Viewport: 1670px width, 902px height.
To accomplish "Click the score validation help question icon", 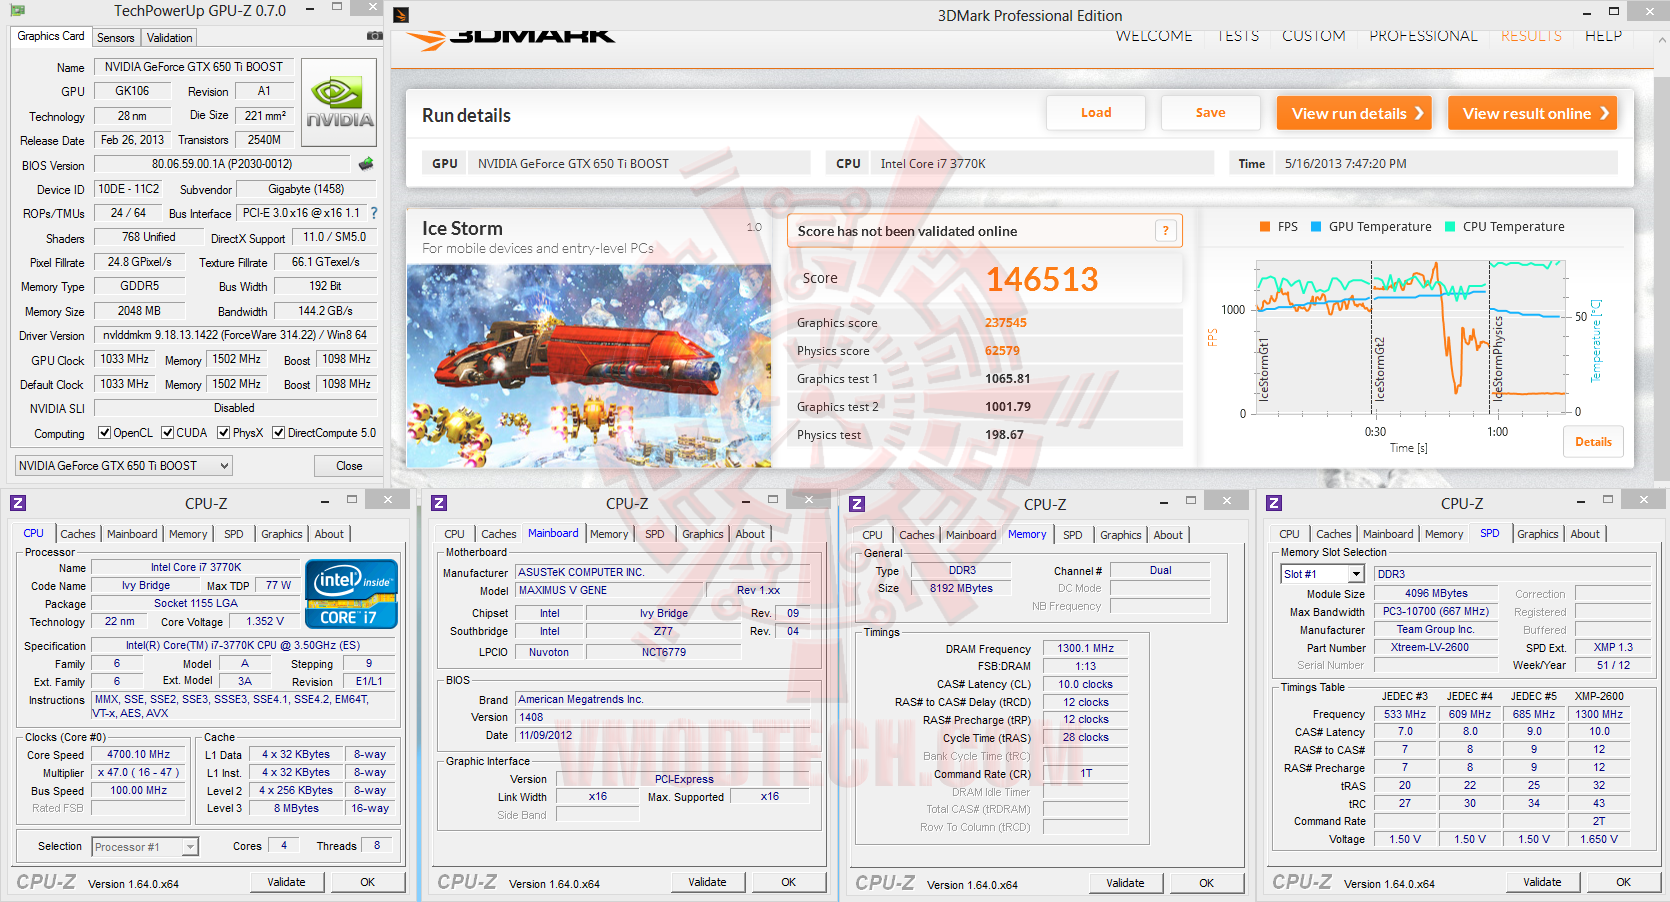I will tap(1165, 231).
